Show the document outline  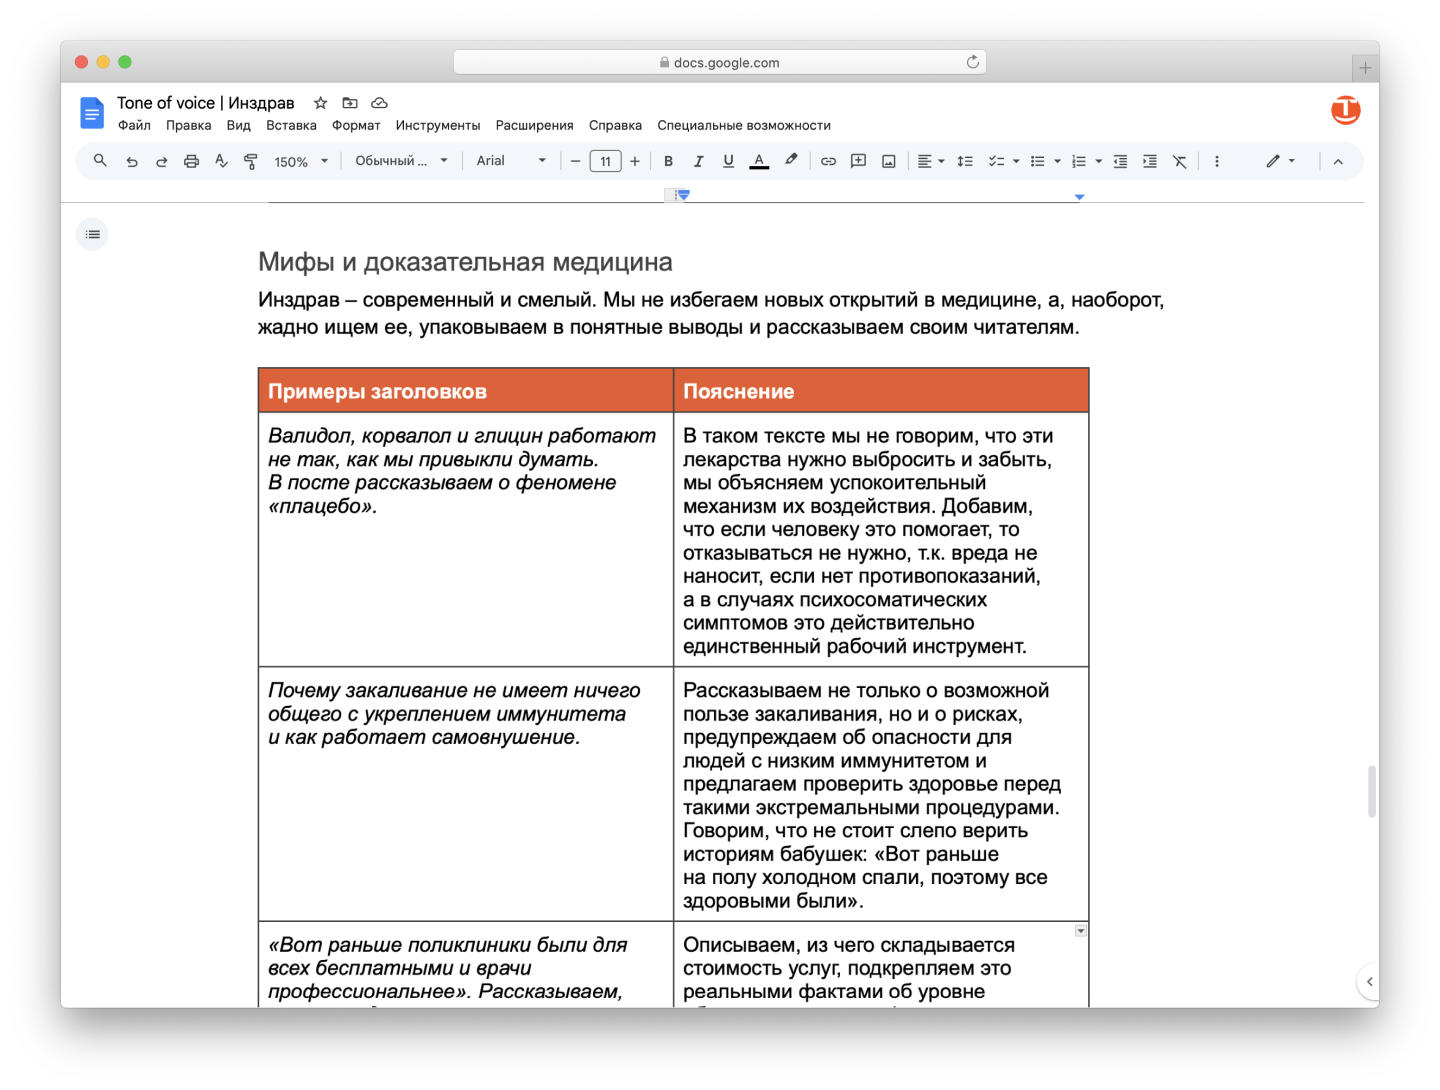pyautogui.click(x=92, y=234)
